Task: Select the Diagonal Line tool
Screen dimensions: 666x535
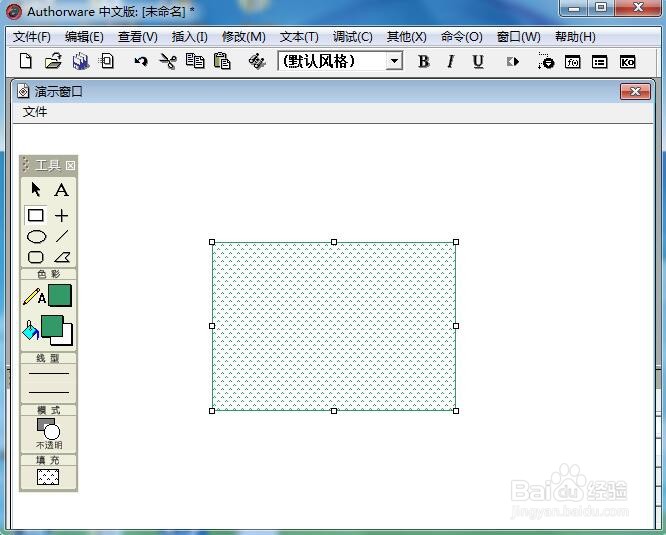Action: (62, 236)
